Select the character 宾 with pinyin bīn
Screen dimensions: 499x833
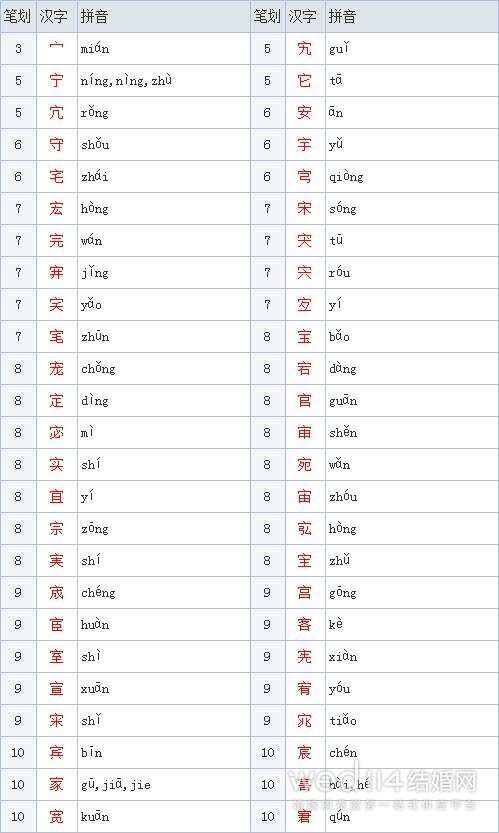56,752
